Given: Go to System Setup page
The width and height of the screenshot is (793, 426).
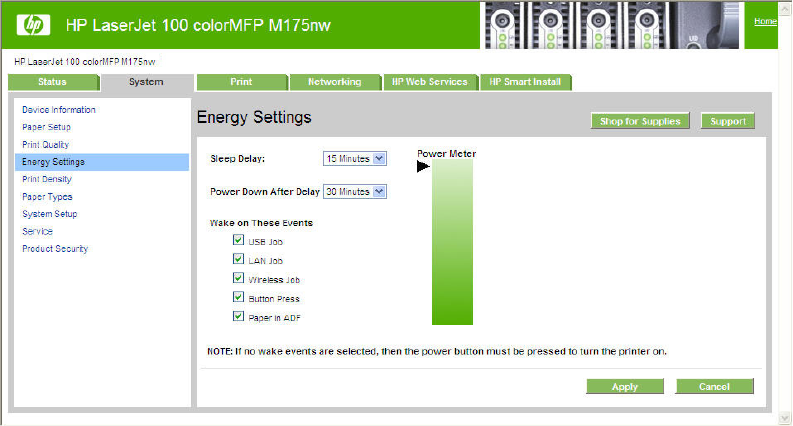Looking at the screenshot, I should [x=50, y=214].
